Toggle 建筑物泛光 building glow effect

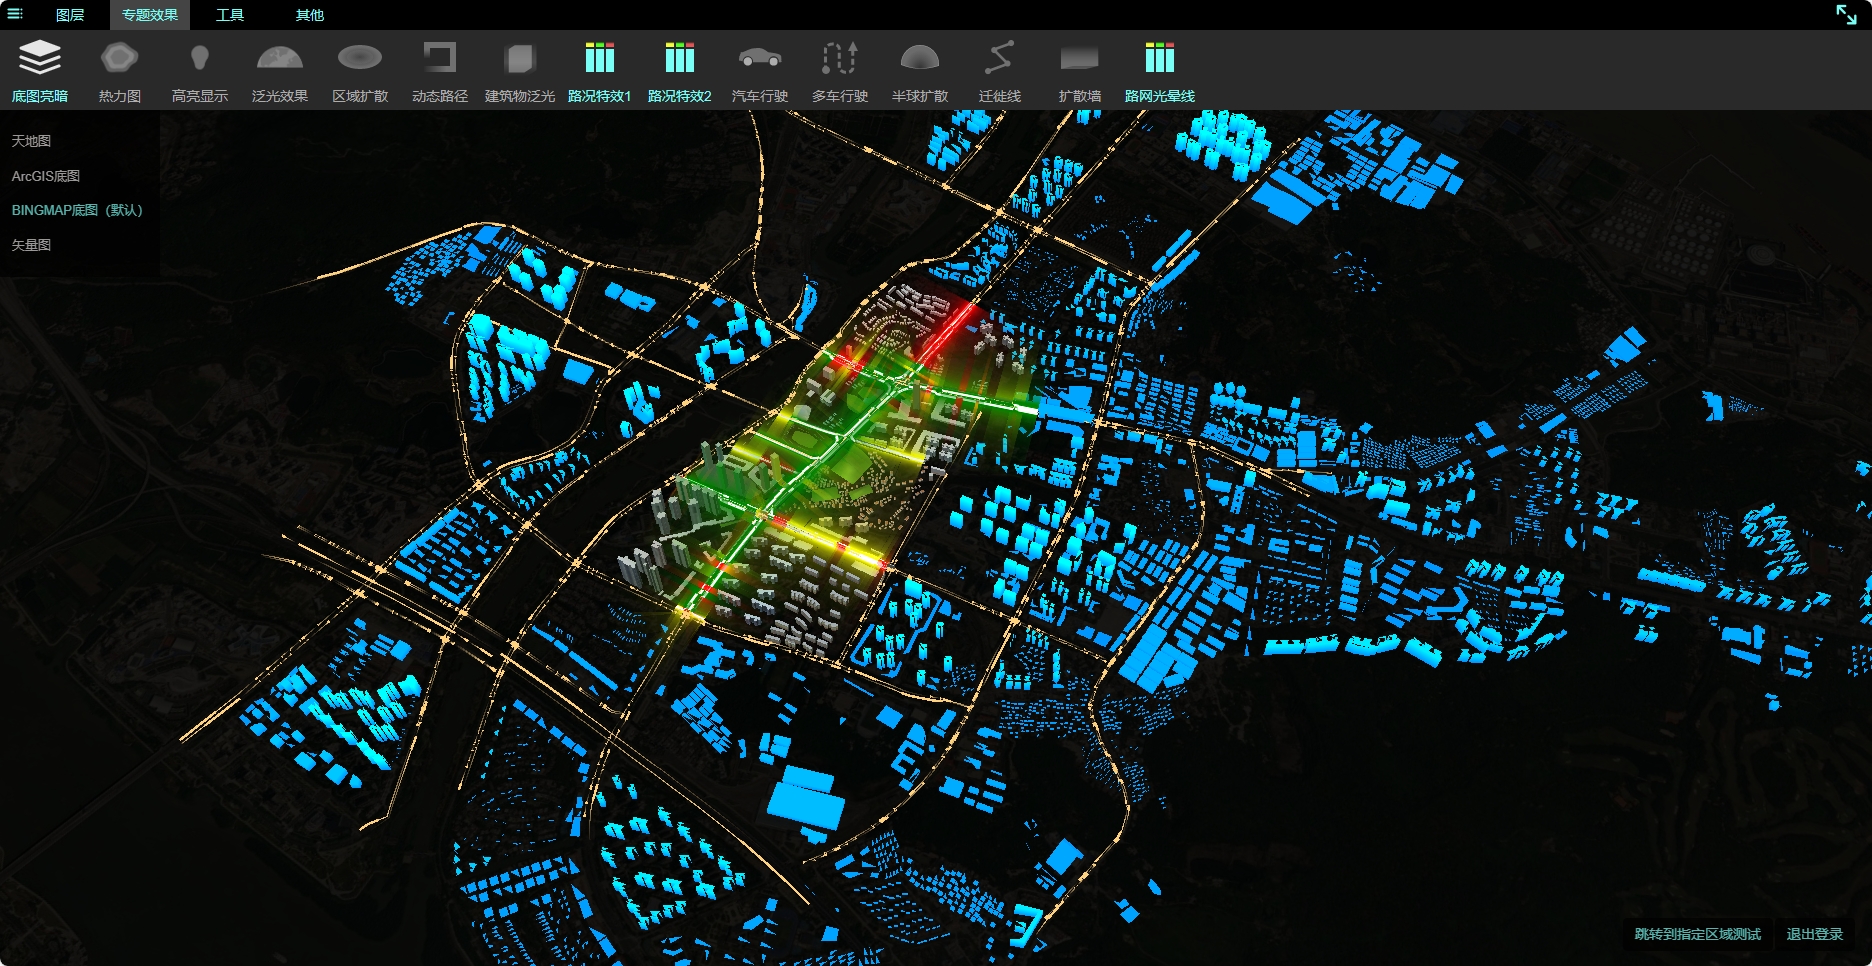[x=520, y=60]
